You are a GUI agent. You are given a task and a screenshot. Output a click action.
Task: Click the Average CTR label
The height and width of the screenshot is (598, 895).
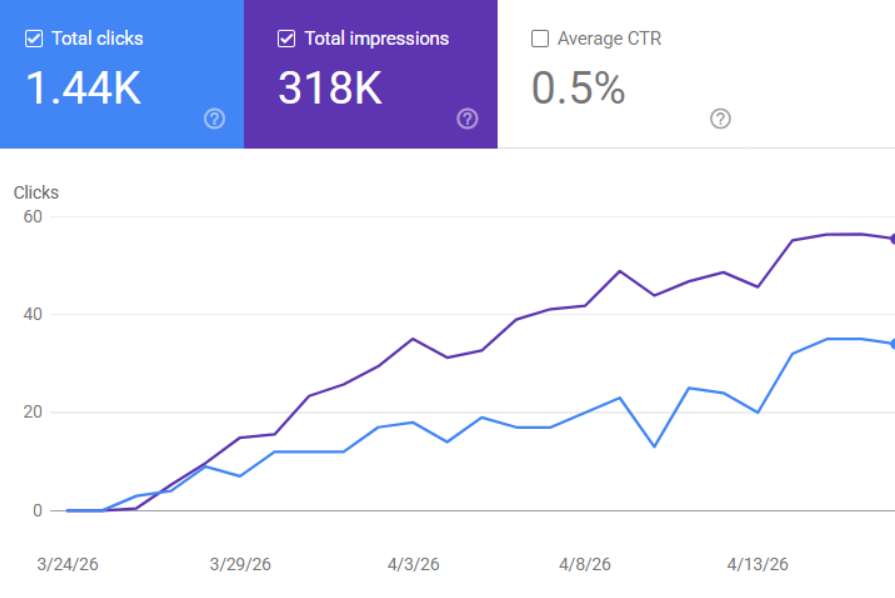click(610, 38)
